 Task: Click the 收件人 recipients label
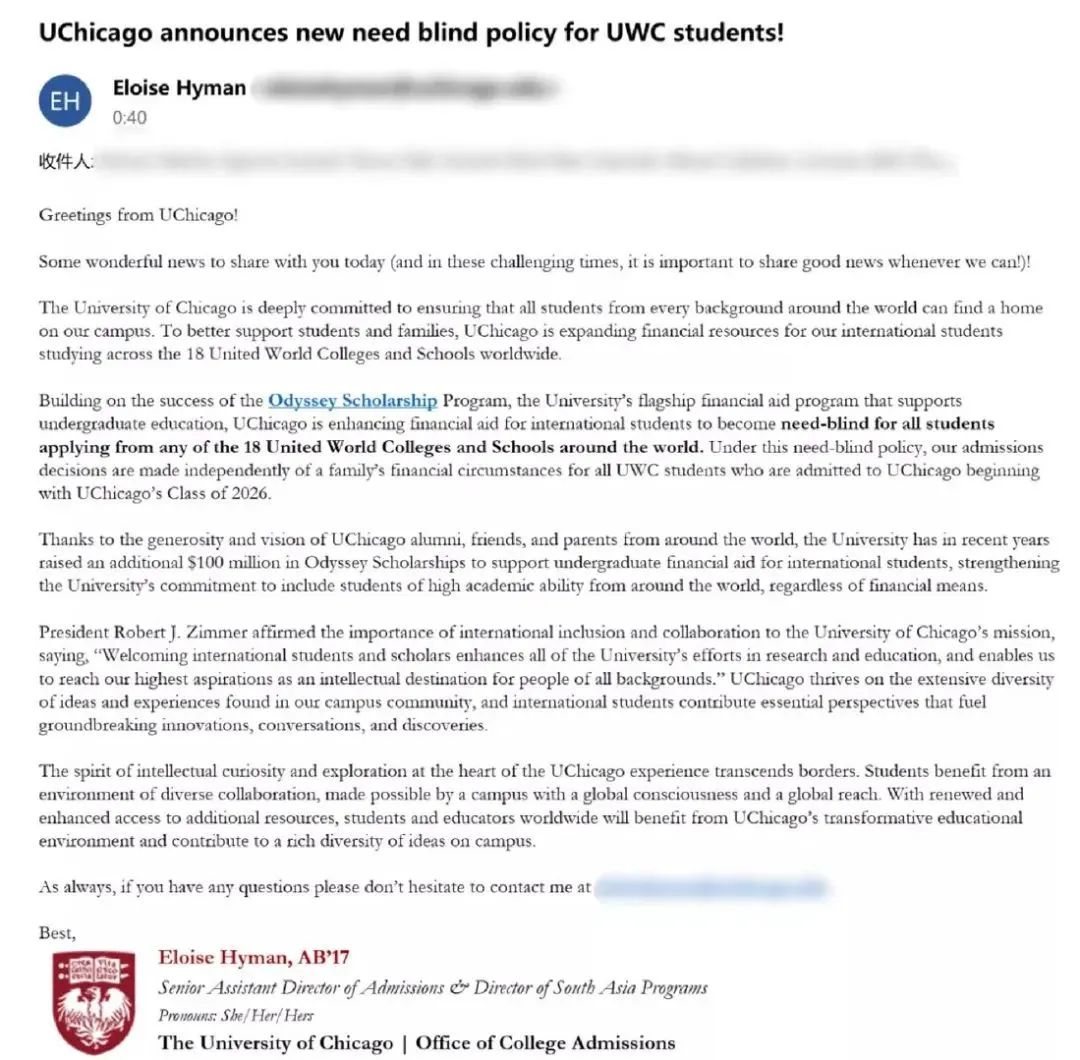pyautogui.click(x=66, y=162)
